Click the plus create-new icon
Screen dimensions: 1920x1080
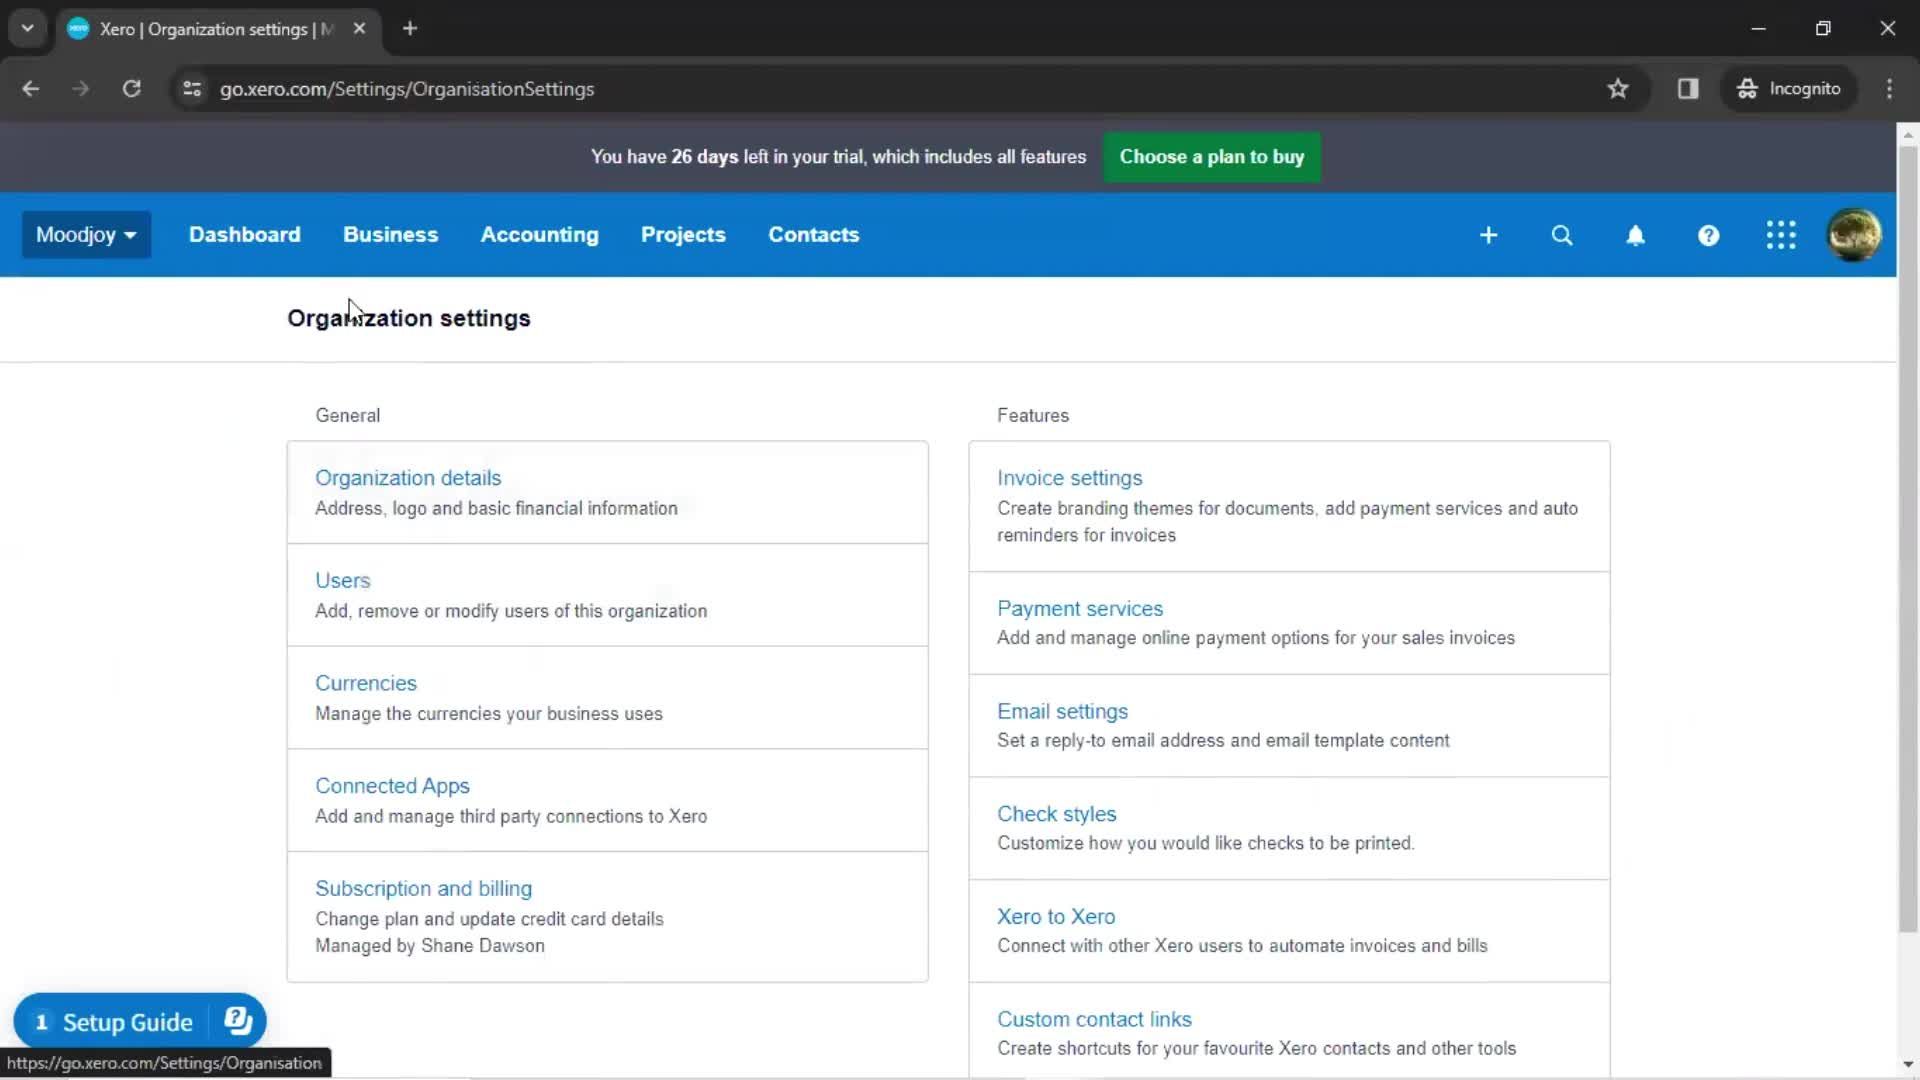[x=1488, y=235]
